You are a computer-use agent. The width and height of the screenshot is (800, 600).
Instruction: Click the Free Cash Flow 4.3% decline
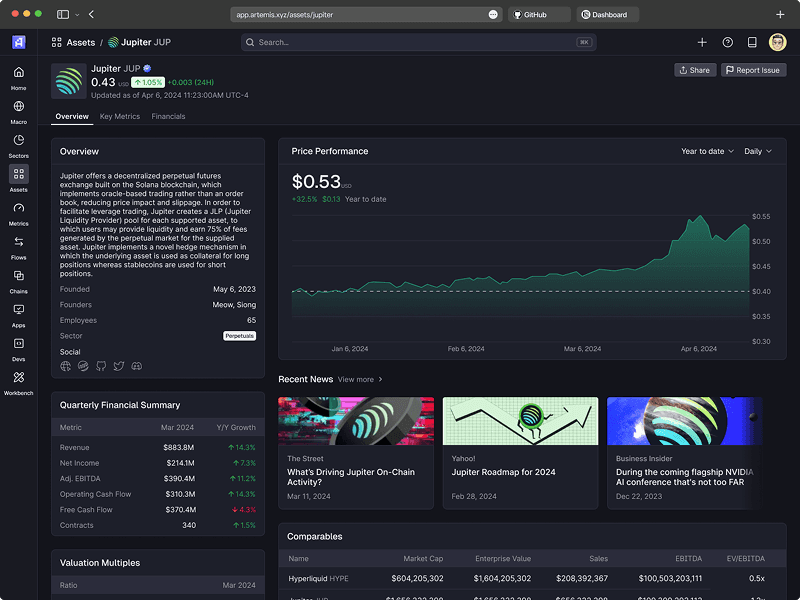coord(244,510)
